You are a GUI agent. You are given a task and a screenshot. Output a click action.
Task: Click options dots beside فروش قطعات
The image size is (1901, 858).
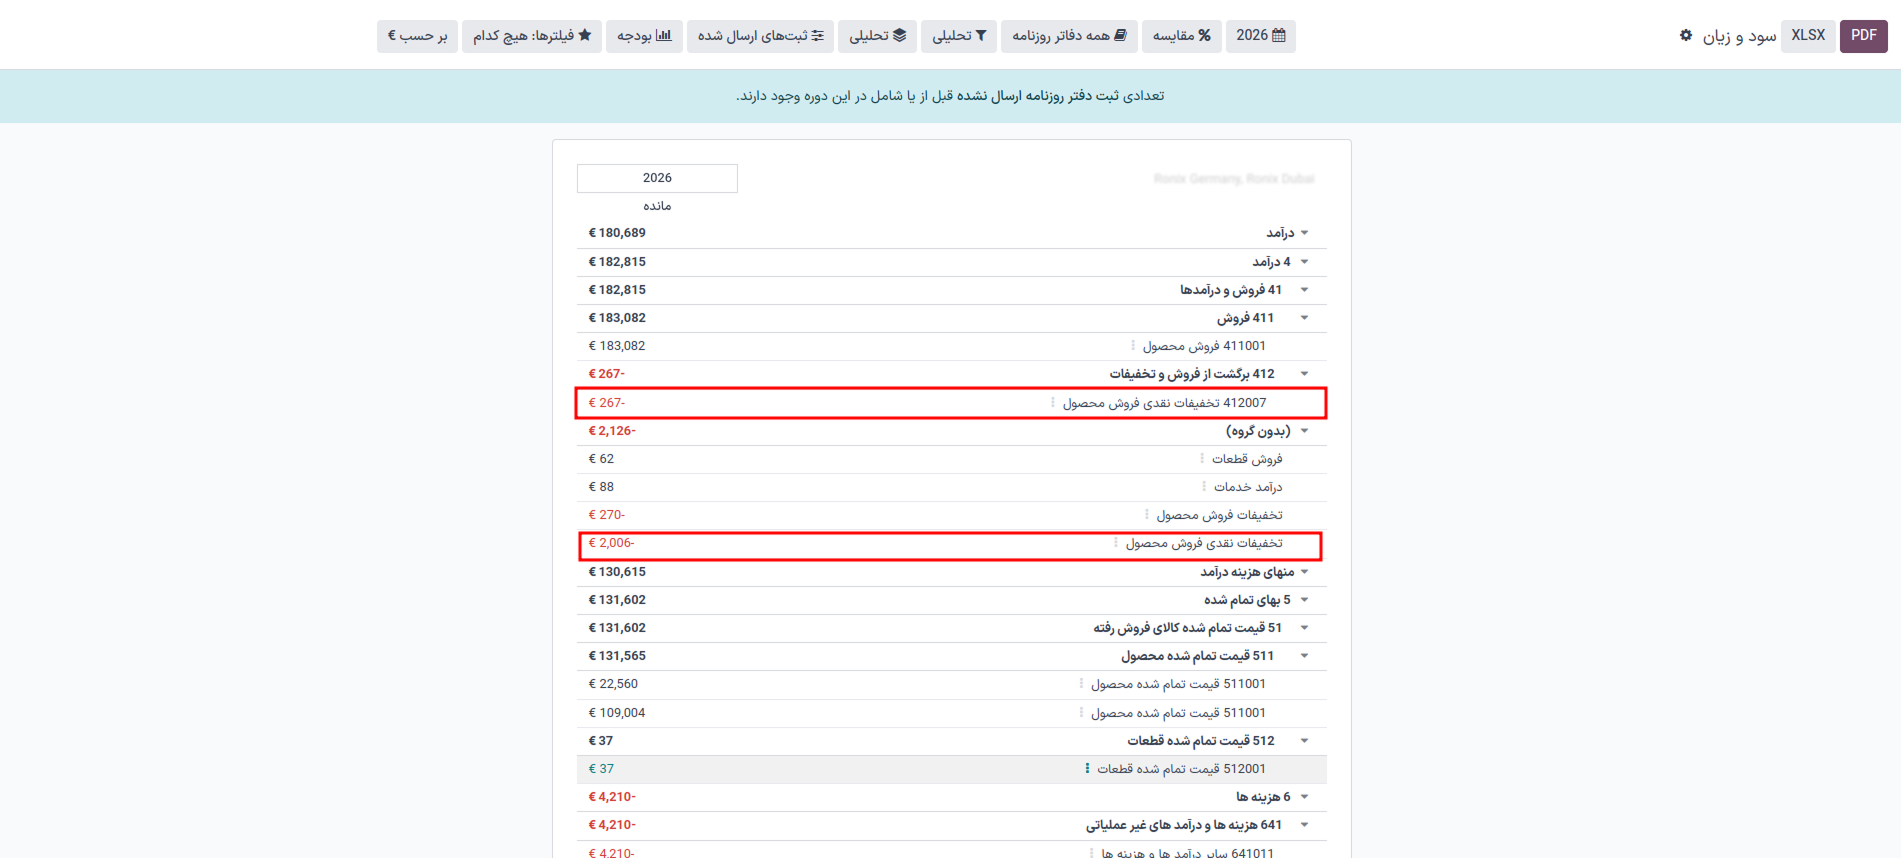pos(1202,459)
